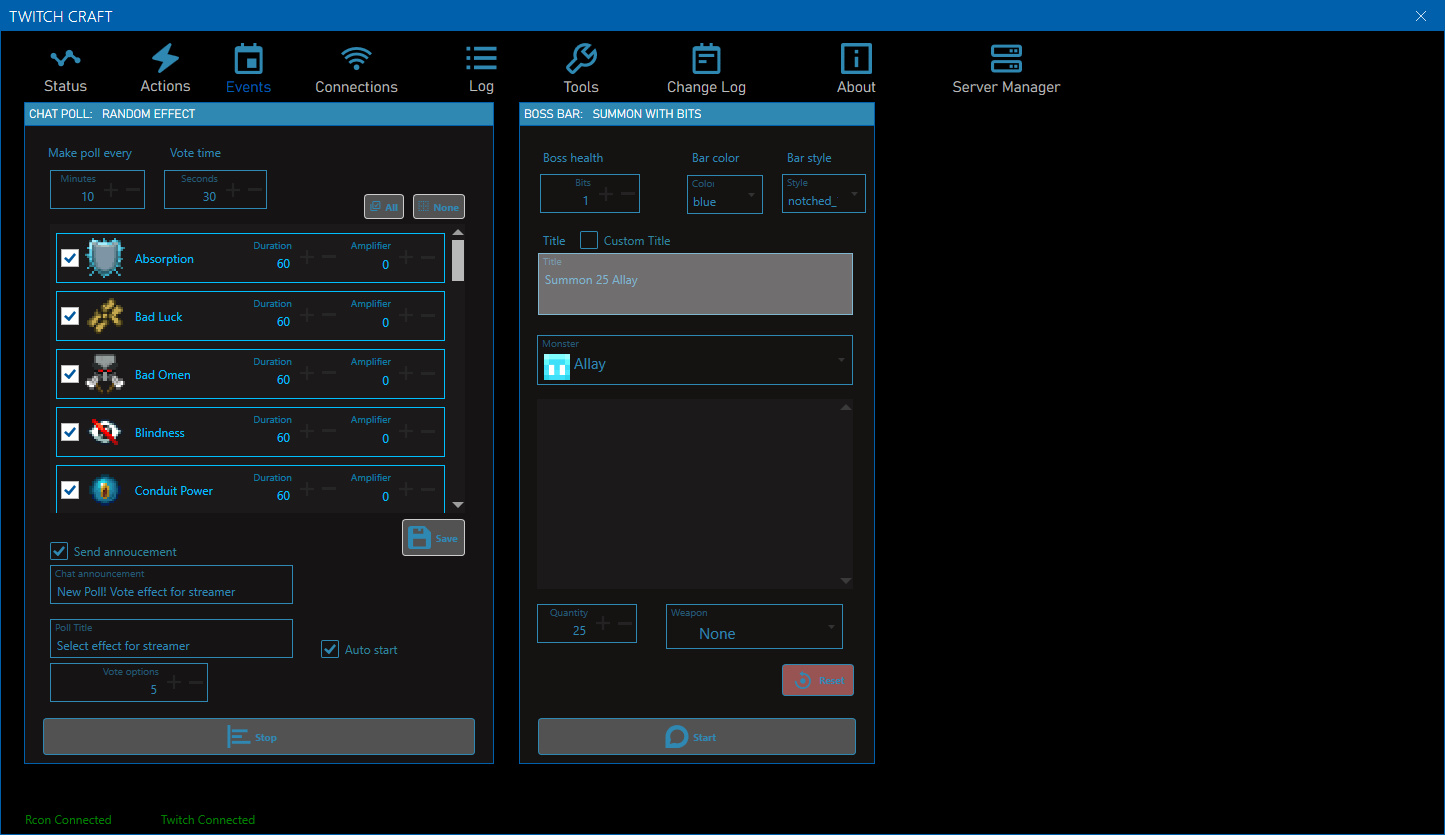Open the Tools wrench icon
Viewport: 1445px width, 835px height.
pyautogui.click(x=581, y=59)
